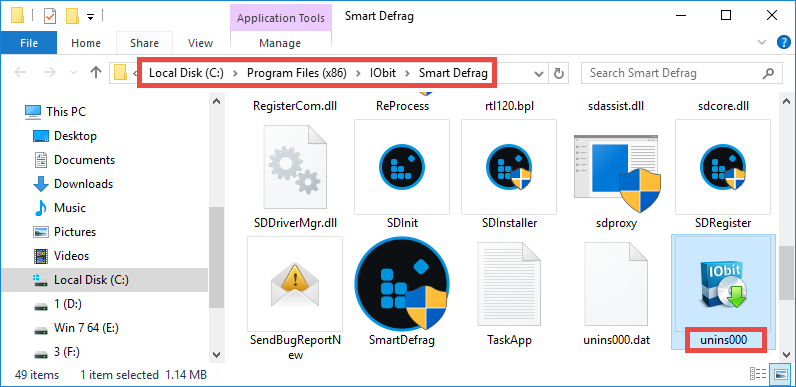Click the Forward navigation arrow
Viewport: 796px width, 387px height.
coord(49,73)
